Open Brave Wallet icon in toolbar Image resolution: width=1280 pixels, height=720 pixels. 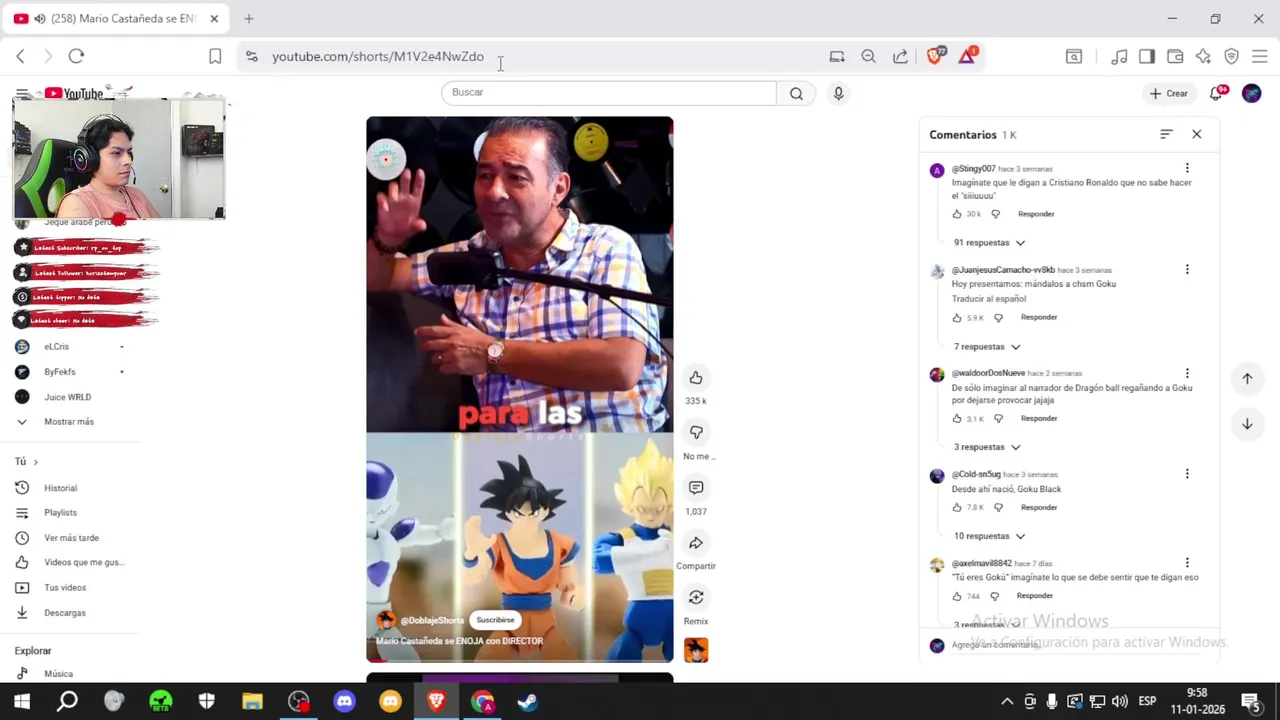click(x=1175, y=57)
